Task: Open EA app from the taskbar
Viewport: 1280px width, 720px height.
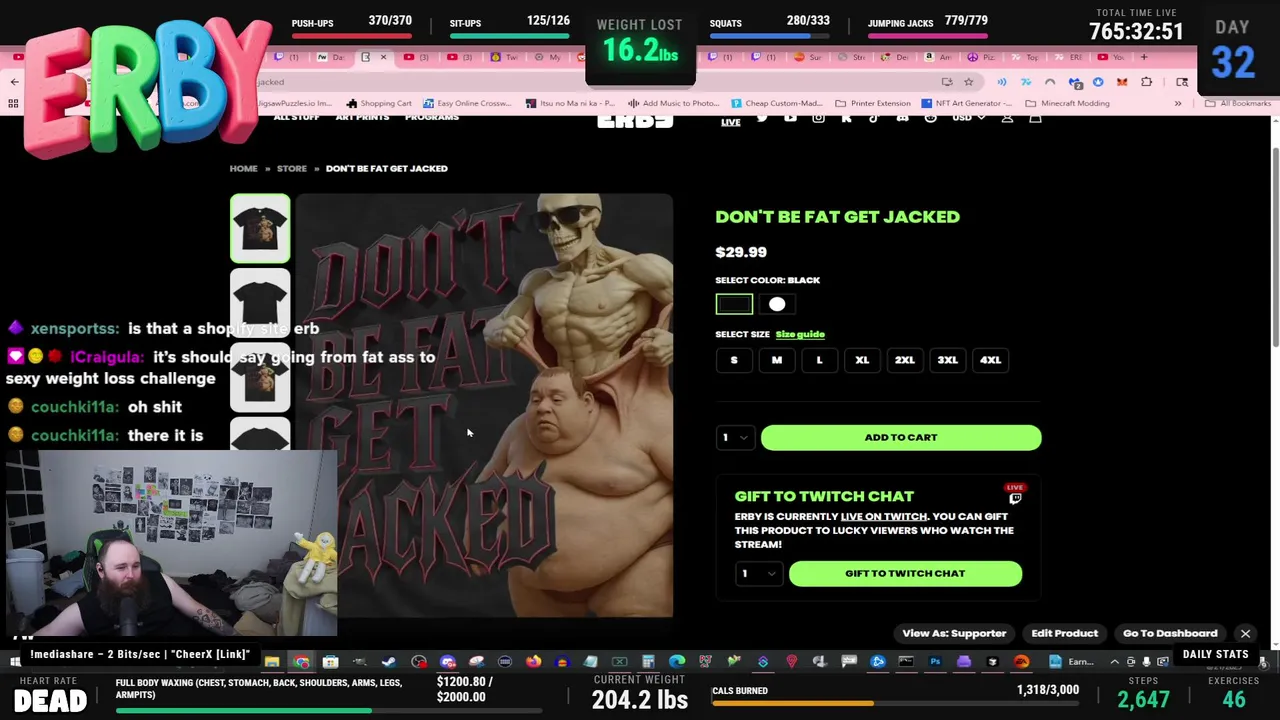Action: [1022, 661]
